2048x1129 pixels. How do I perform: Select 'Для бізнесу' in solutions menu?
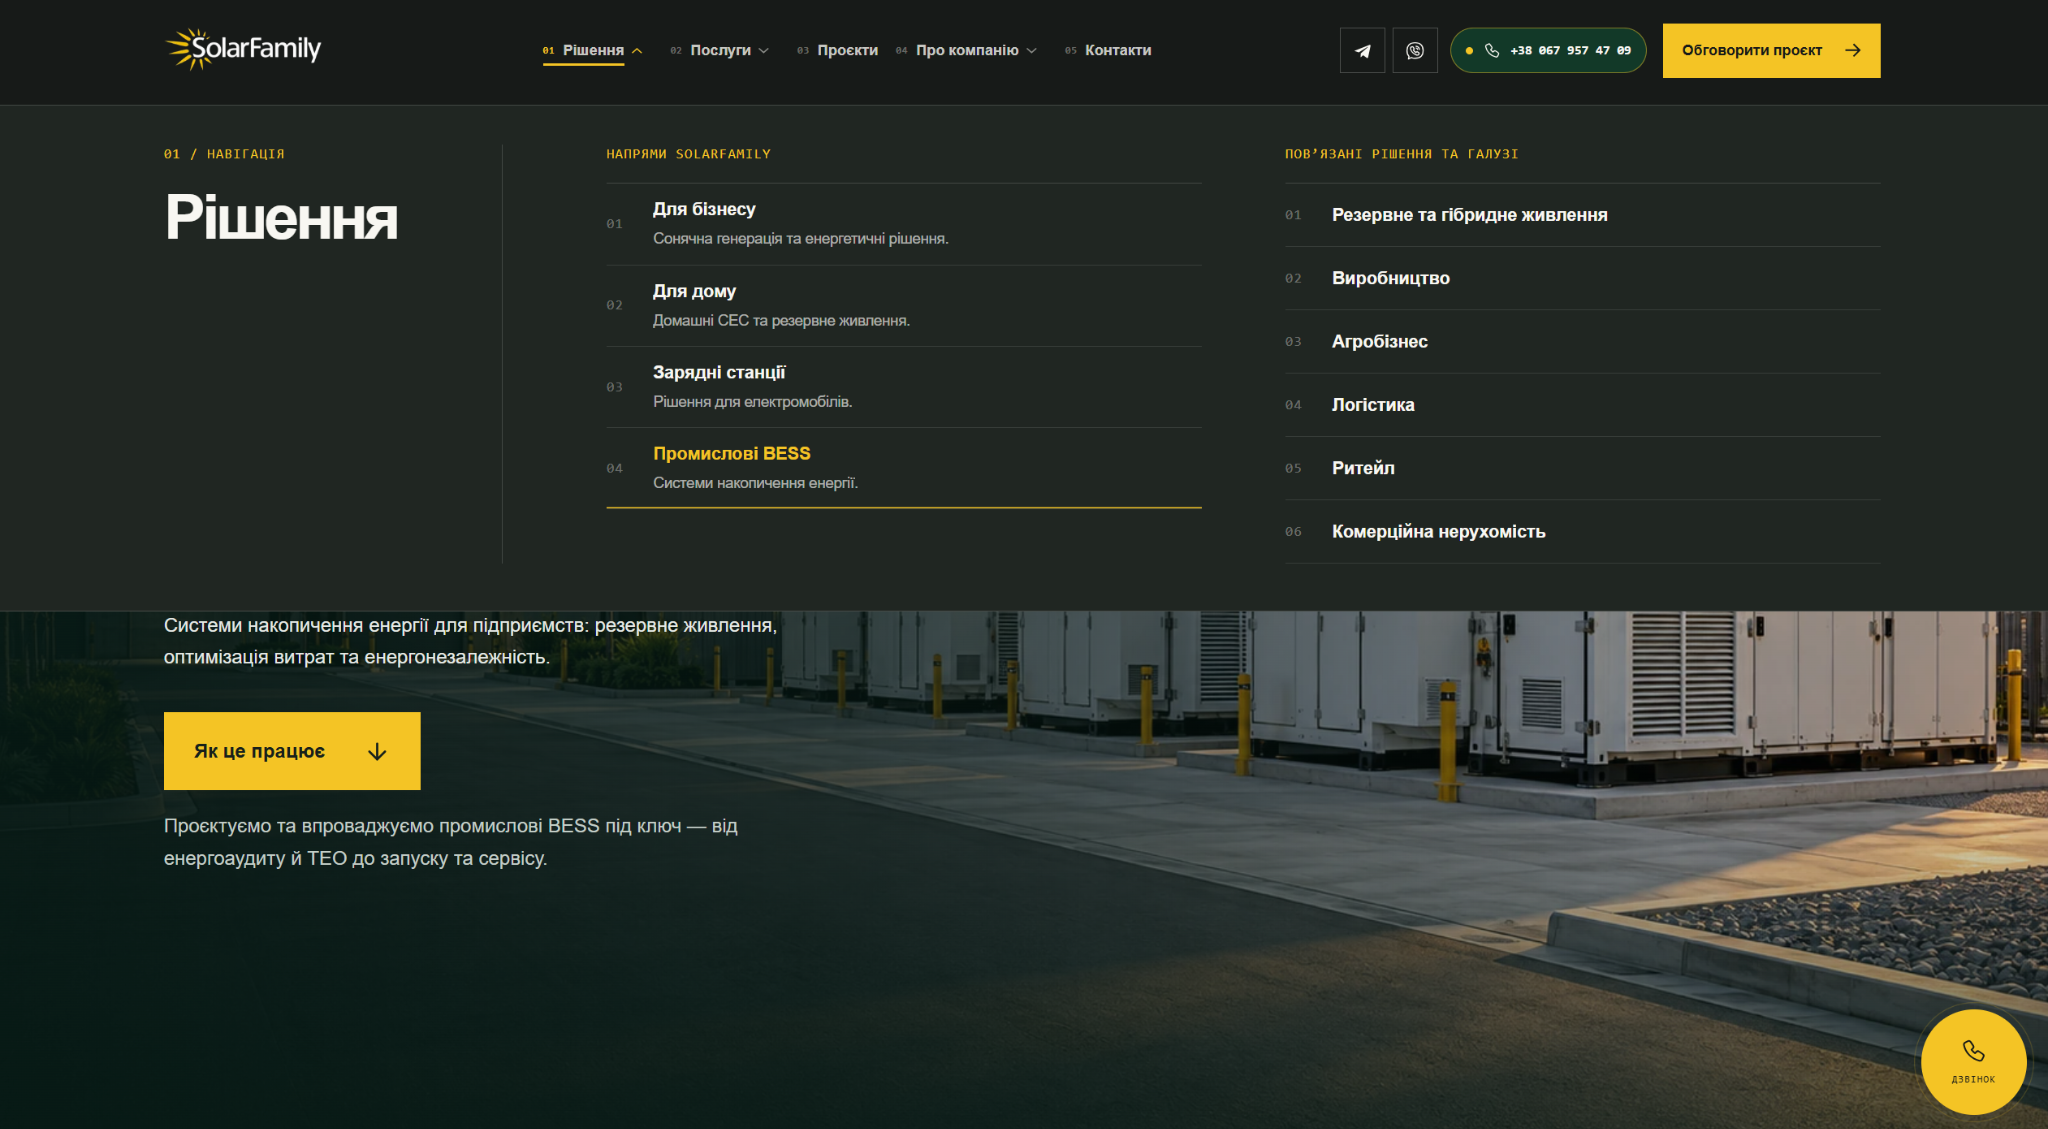click(x=904, y=224)
